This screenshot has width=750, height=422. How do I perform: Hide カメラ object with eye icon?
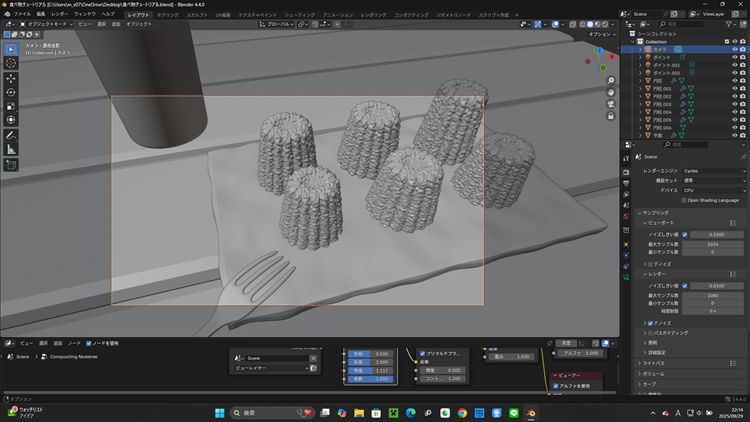735,48
